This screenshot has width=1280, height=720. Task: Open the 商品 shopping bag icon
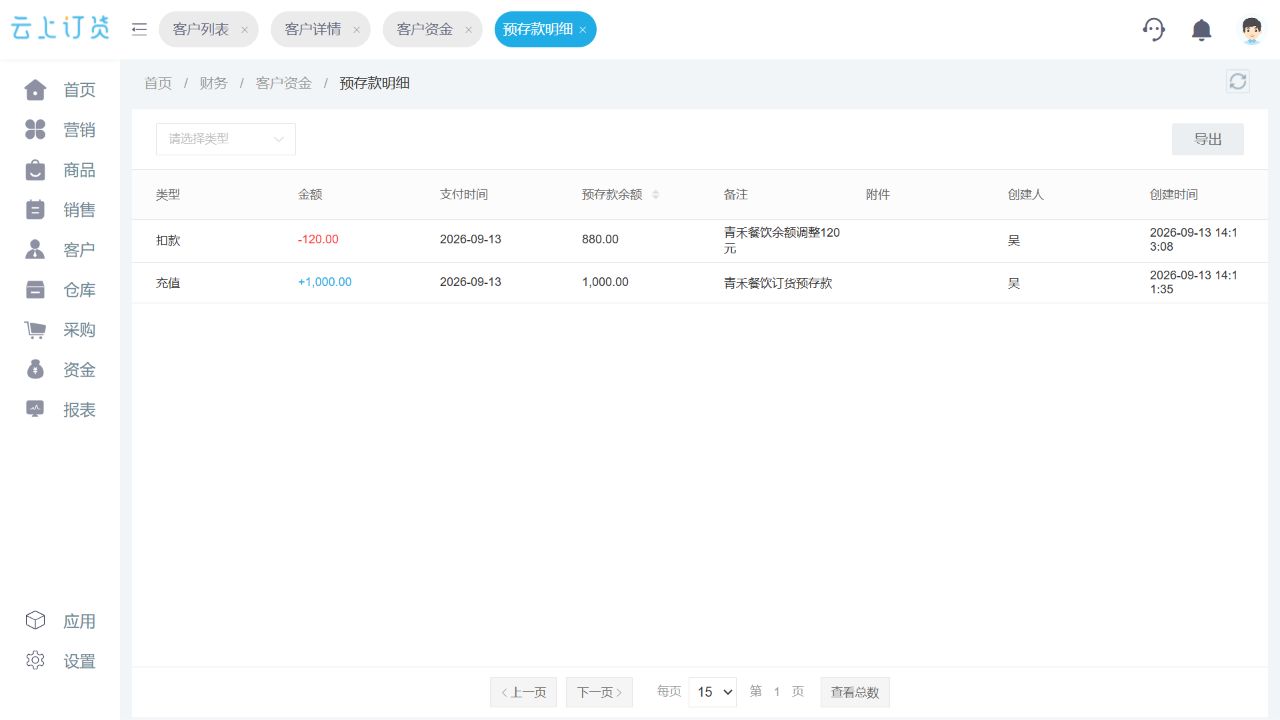(x=35, y=170)
